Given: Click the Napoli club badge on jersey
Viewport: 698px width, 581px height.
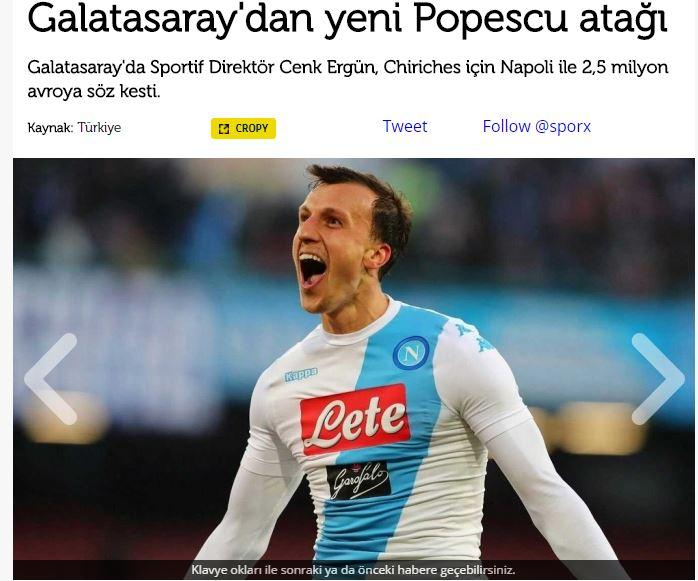Looking at the screenshot, I should click(411, 353).
